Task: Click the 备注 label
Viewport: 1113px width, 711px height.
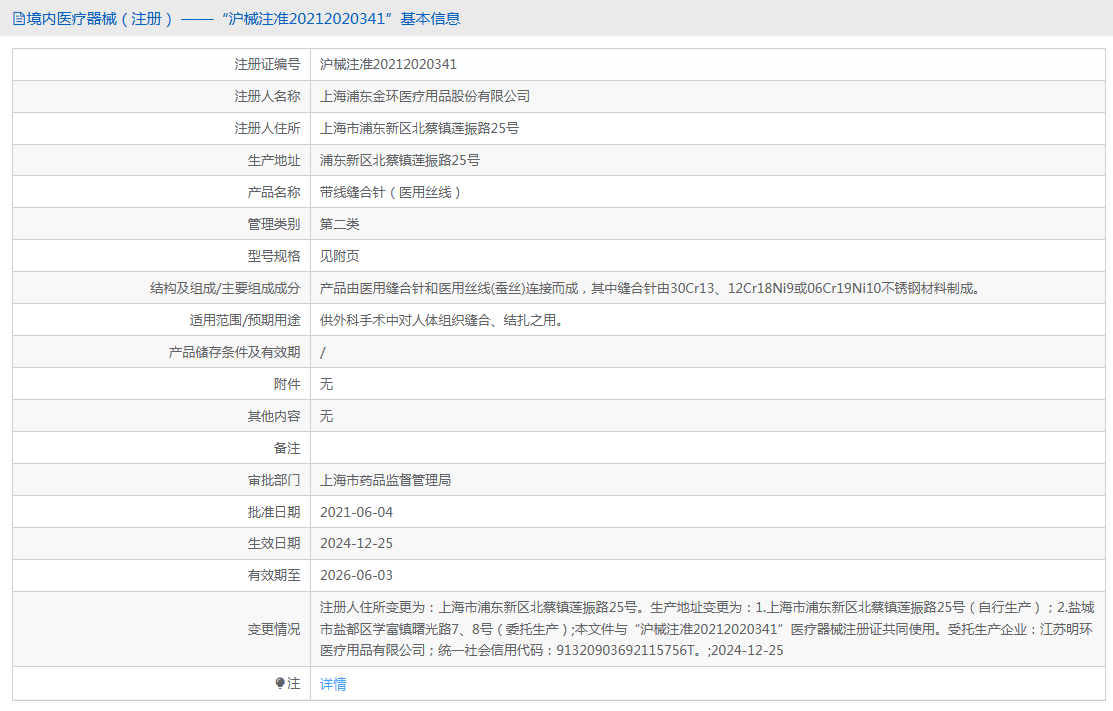Action: click(287, 448)
